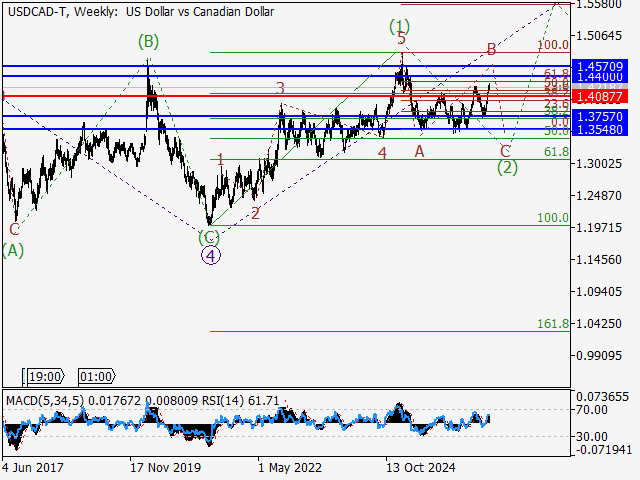Select the green 100.0 Fibonacci label
Viewport: 640px width, 480px height.
coord(553,218)
